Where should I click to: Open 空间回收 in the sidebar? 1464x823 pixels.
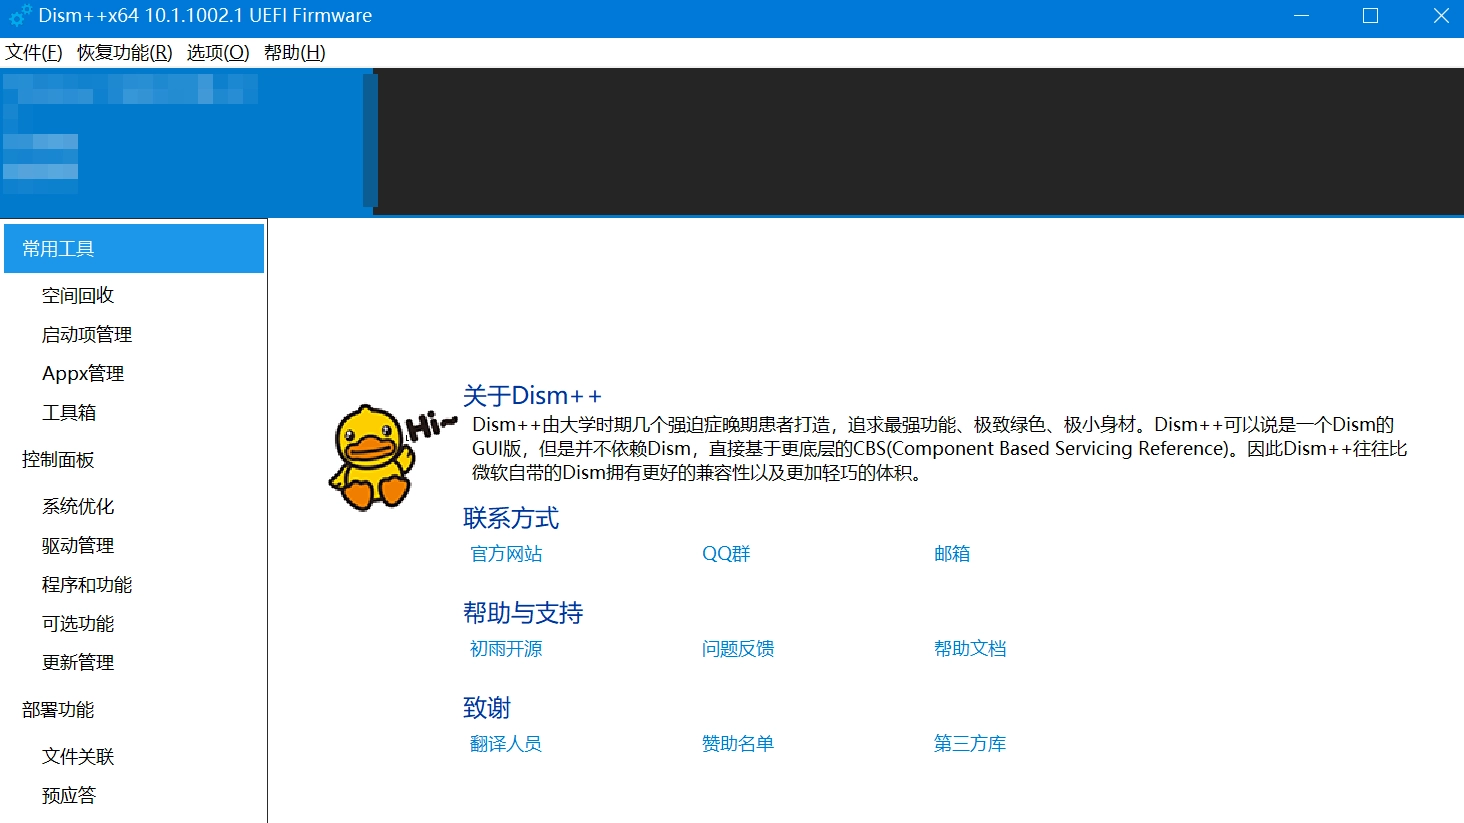coord(78,295)
